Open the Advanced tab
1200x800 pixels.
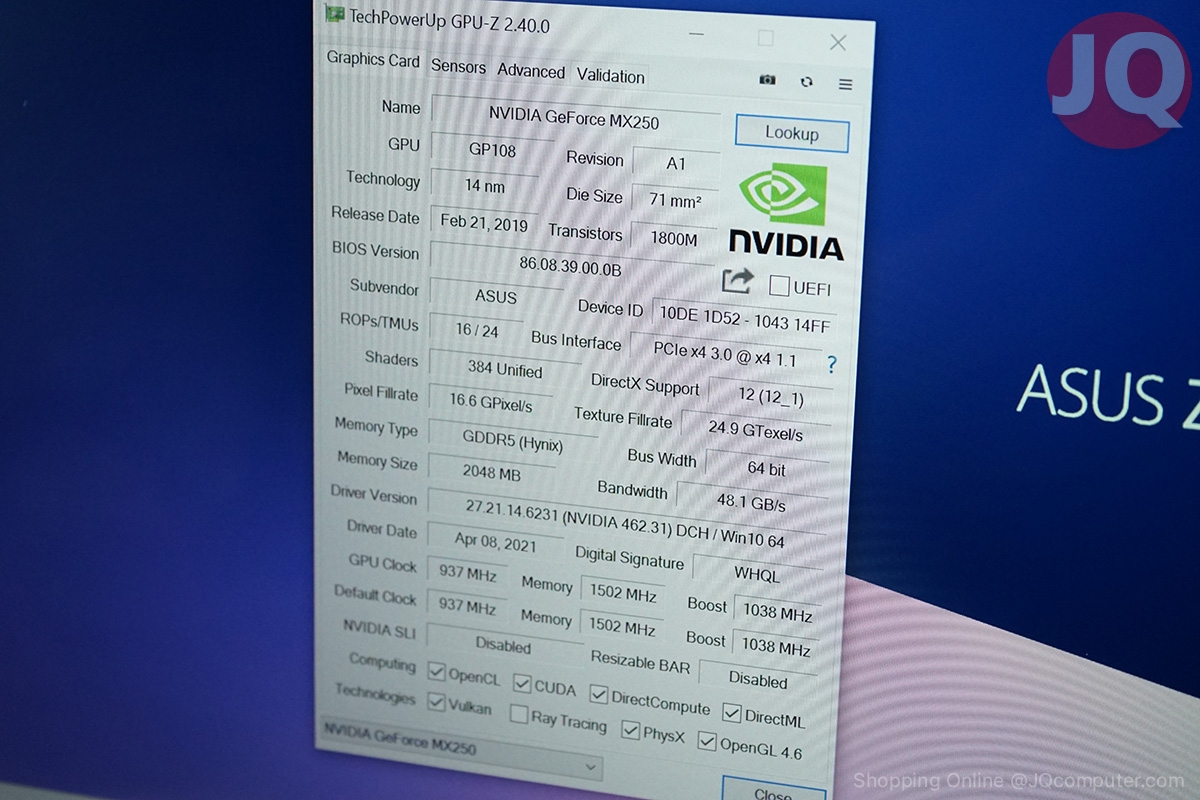(x=531, y=71)
